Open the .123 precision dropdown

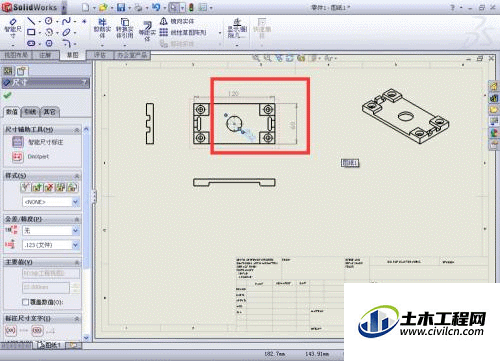tap(76, 245)
